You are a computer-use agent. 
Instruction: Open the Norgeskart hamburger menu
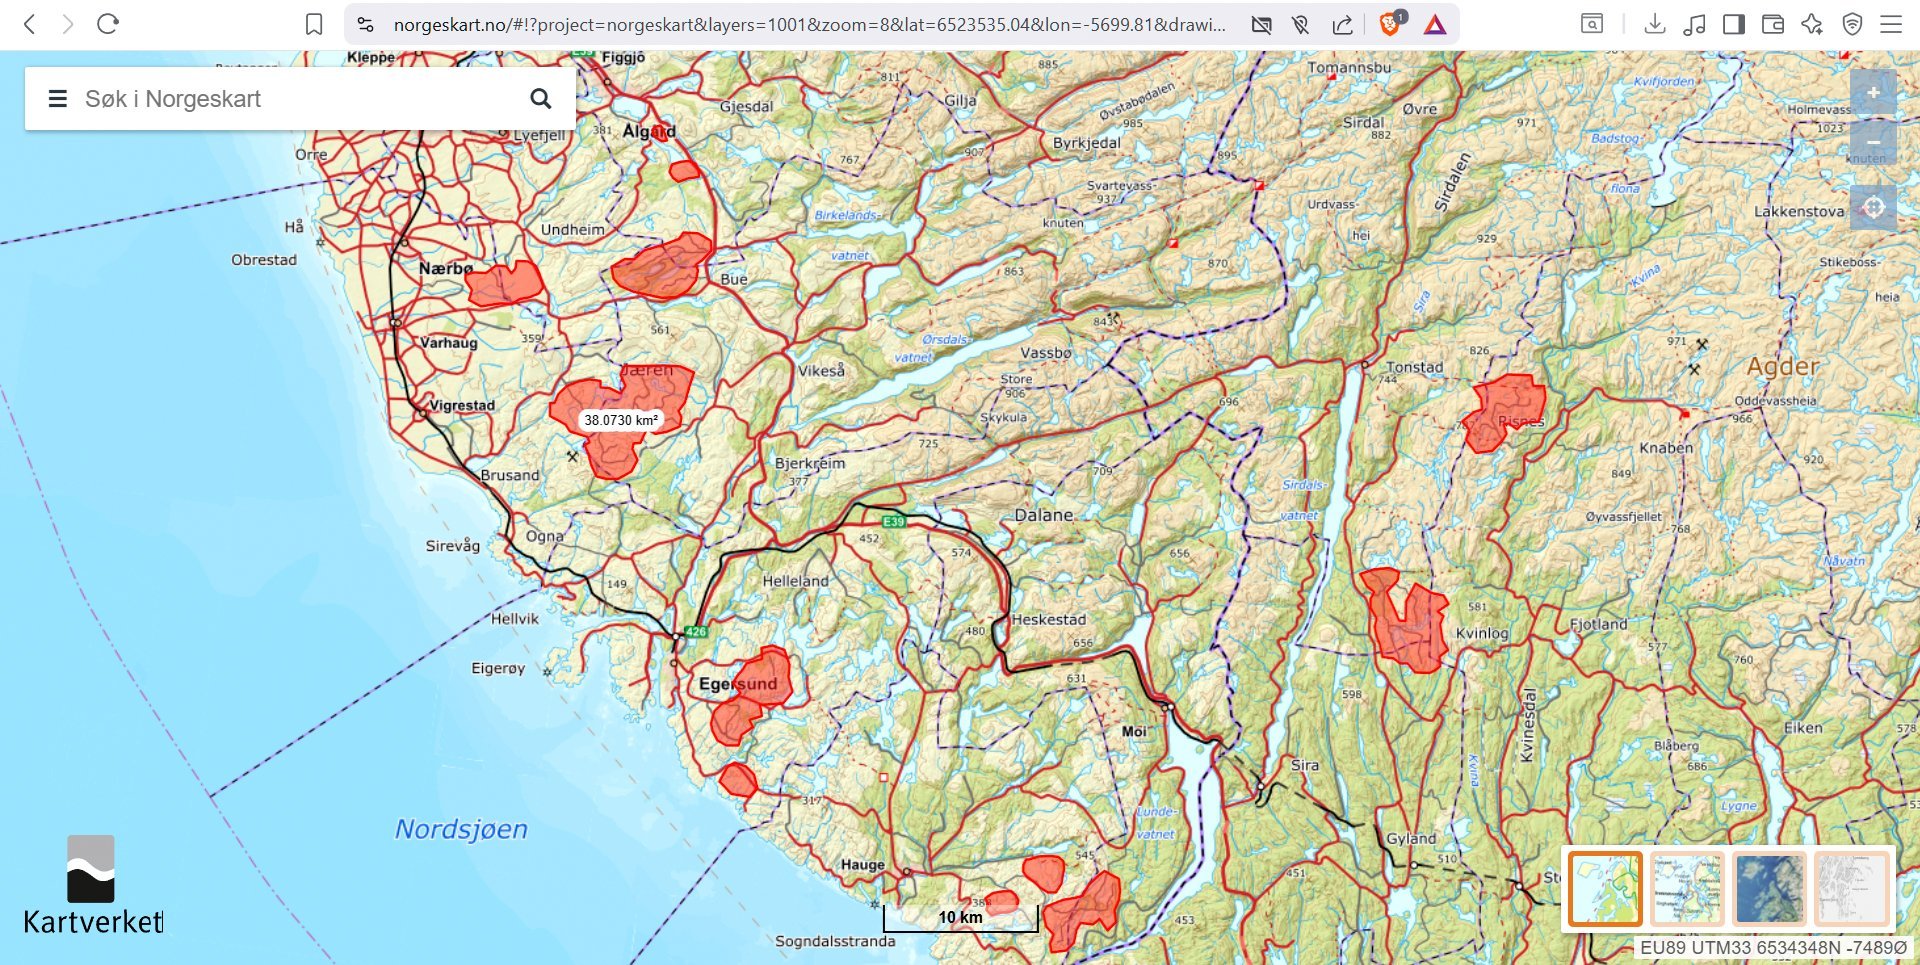coord(58,99)
